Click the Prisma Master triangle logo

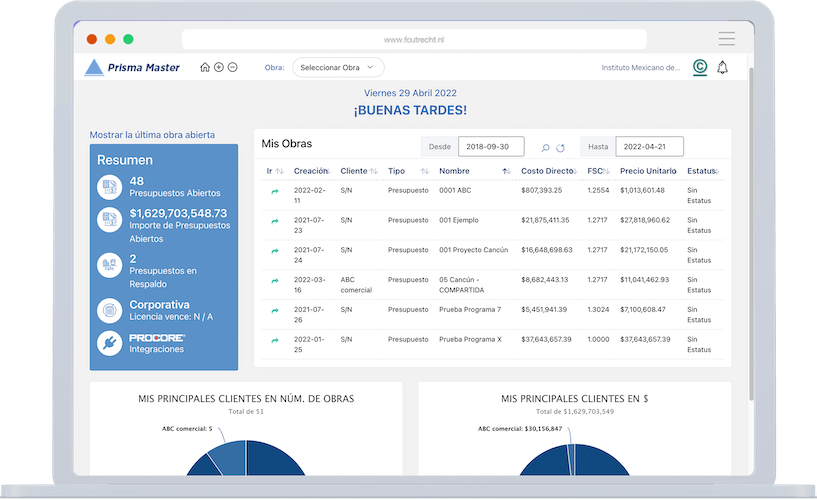coord(94,68)
